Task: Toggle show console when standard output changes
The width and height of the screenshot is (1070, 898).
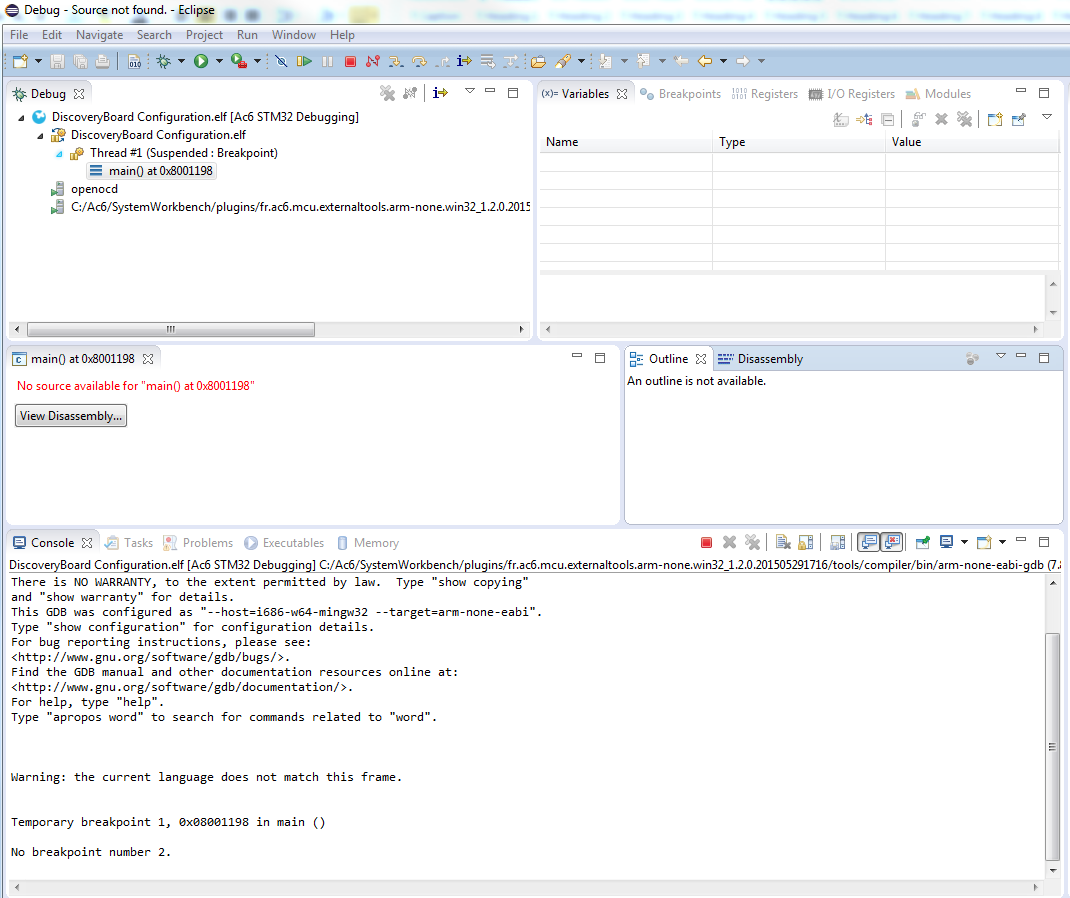Action: pos(868,542)
